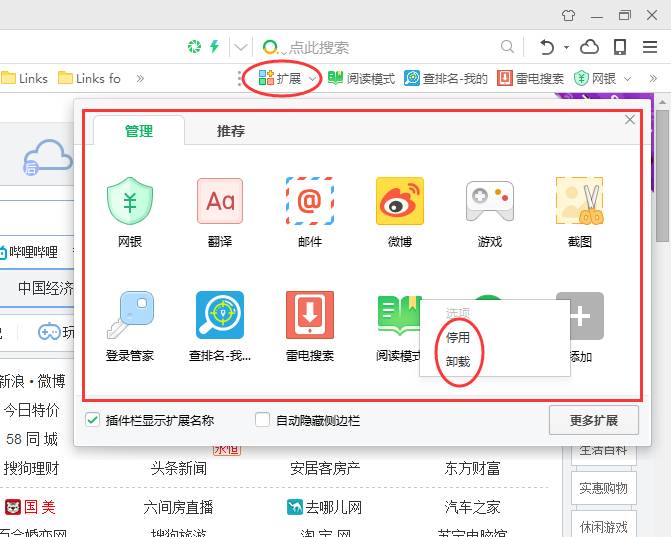The image size is (671, 537).
Task: Open the 搜狗理财 link
Action: tap(31, 469)
